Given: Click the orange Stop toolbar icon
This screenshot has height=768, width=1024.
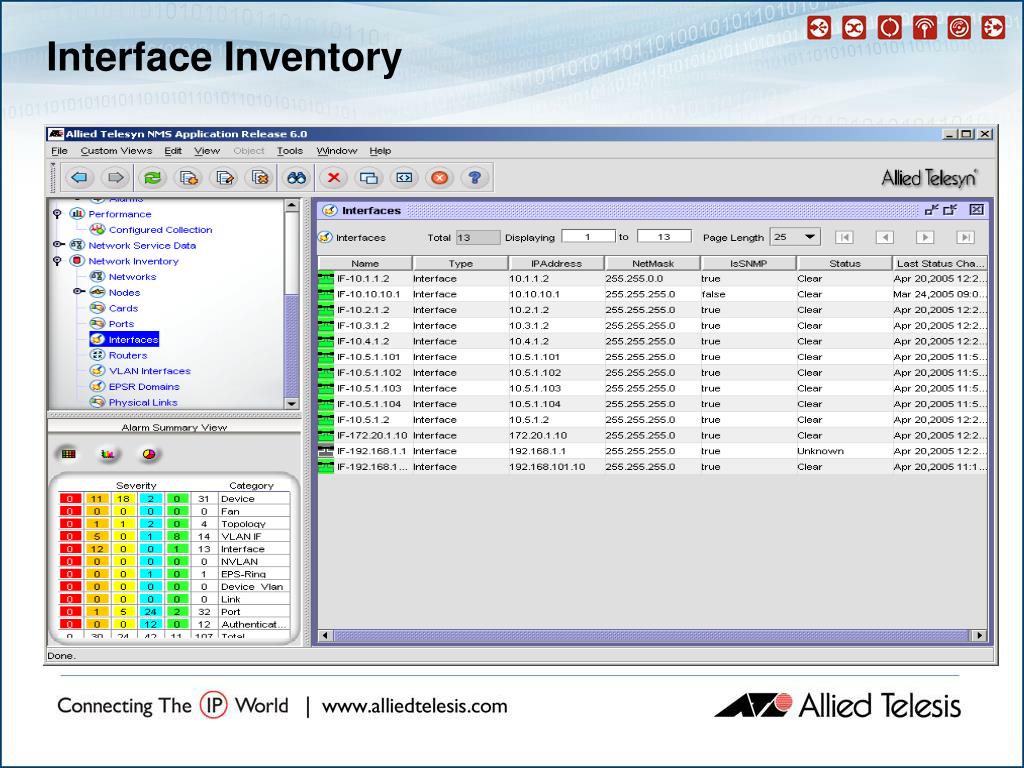Looking at the screenshot, I should pos(440,177).
